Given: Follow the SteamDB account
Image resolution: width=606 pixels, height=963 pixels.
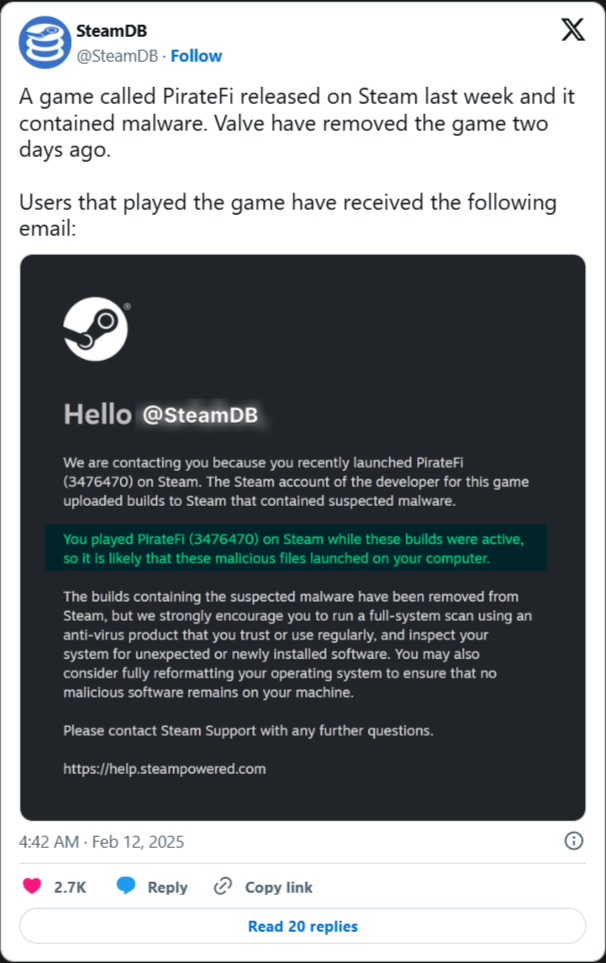Looking at the screenshot, I should [196, 56].
